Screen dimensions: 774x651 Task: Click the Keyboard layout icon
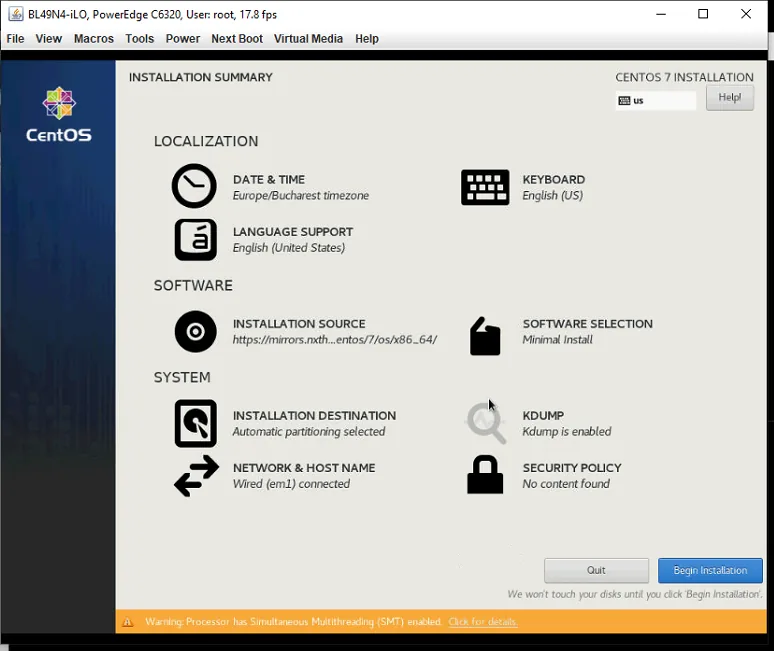485,187
